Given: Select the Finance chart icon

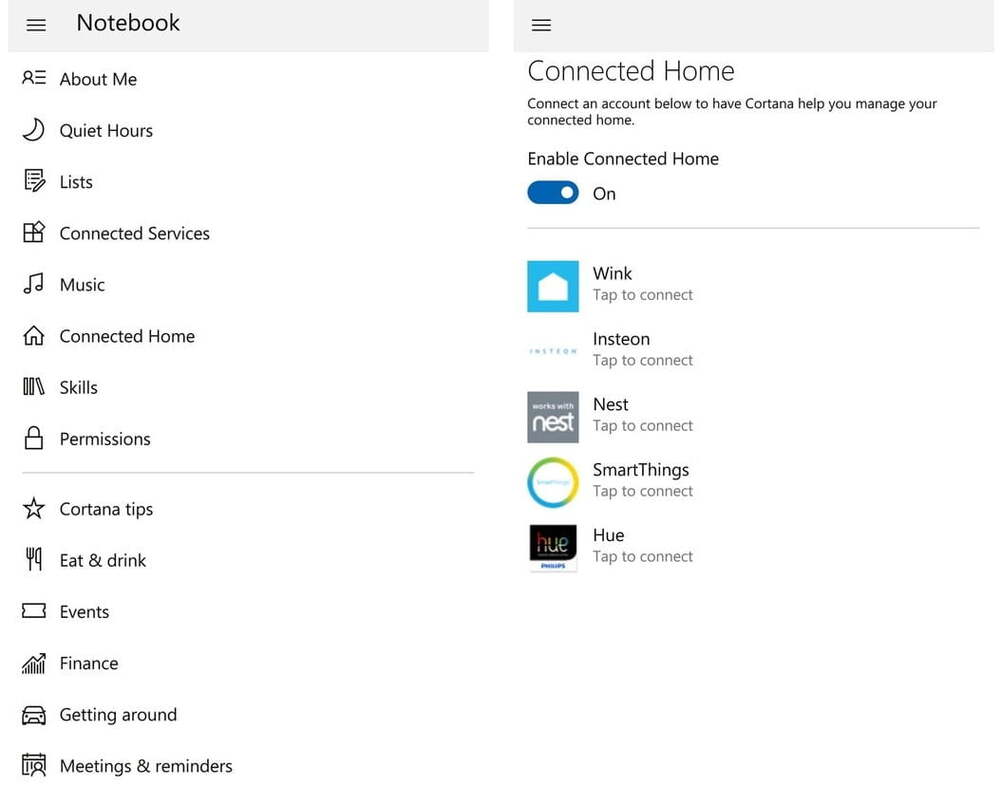Looking at the screenshot, I should tap(33, 663).
